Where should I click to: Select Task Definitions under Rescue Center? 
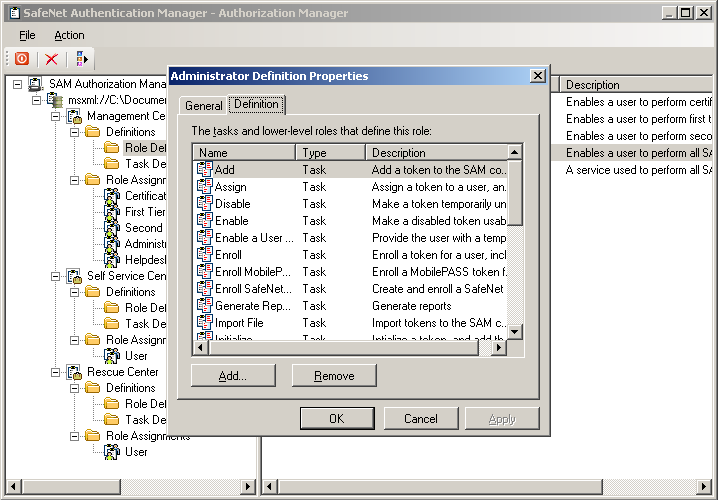coord(146,420)
